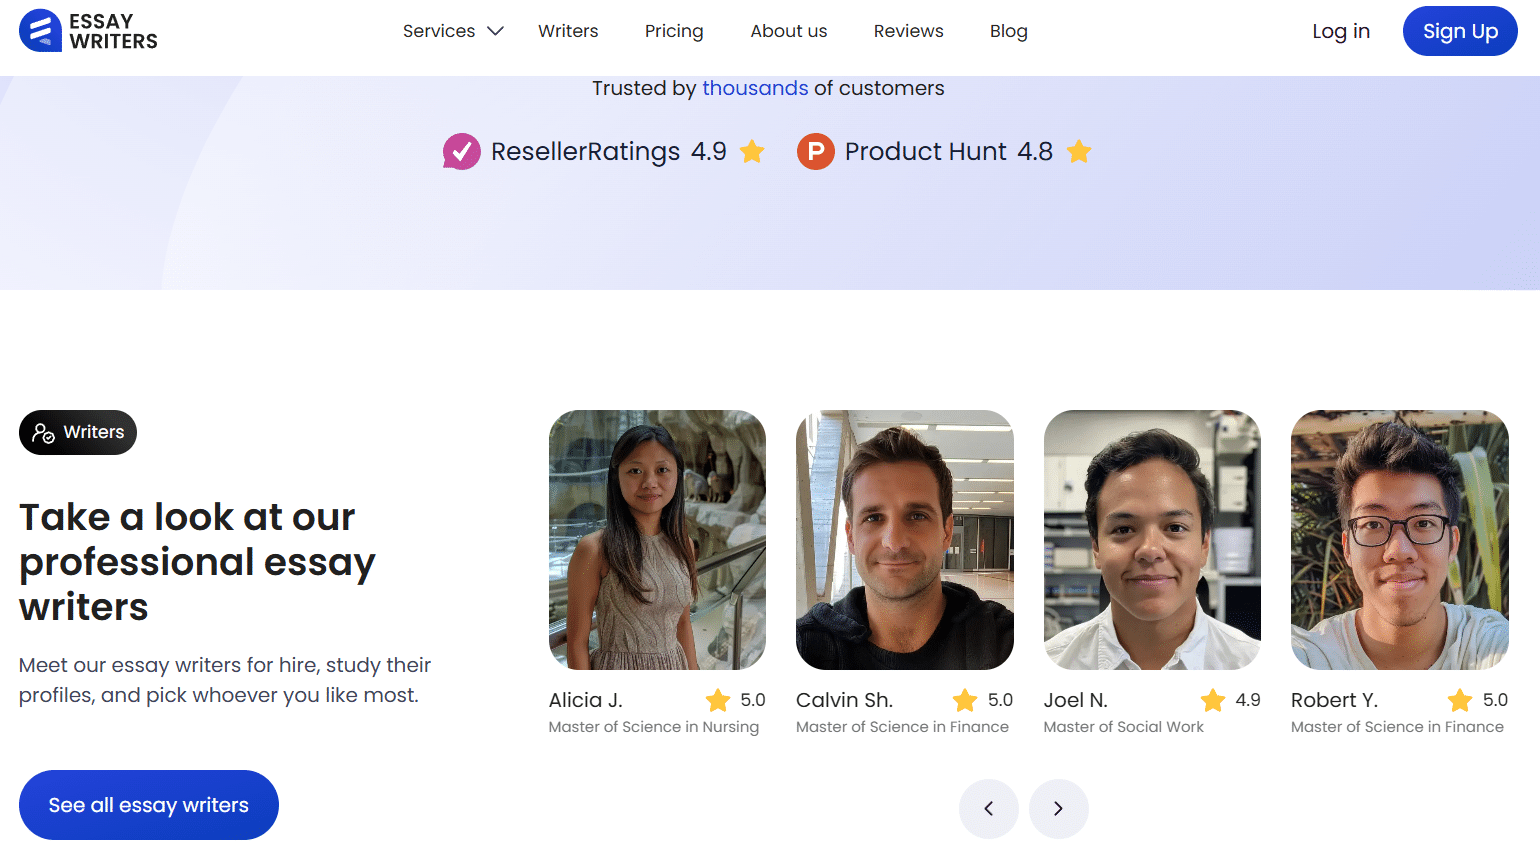Image resolution: width=1540 pixels, height=850 pixels.
Task: Click the ResellerRatings 4.9 star icon
Action: pyautogui.click(x=752, y=152)
